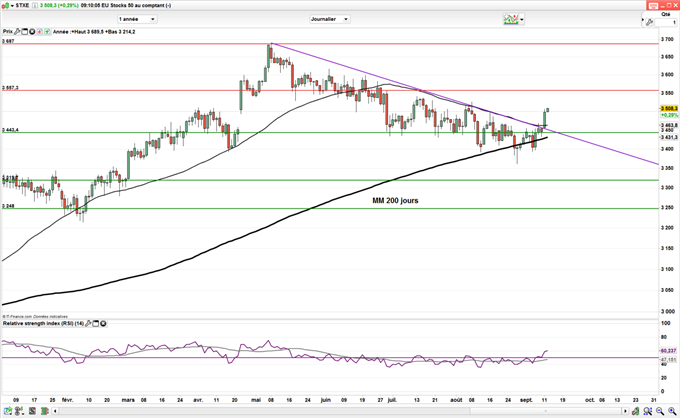Click the green indicator icon in Prix toolbar
The width and height of the screenshot is (680, 418).
point(47,32)
